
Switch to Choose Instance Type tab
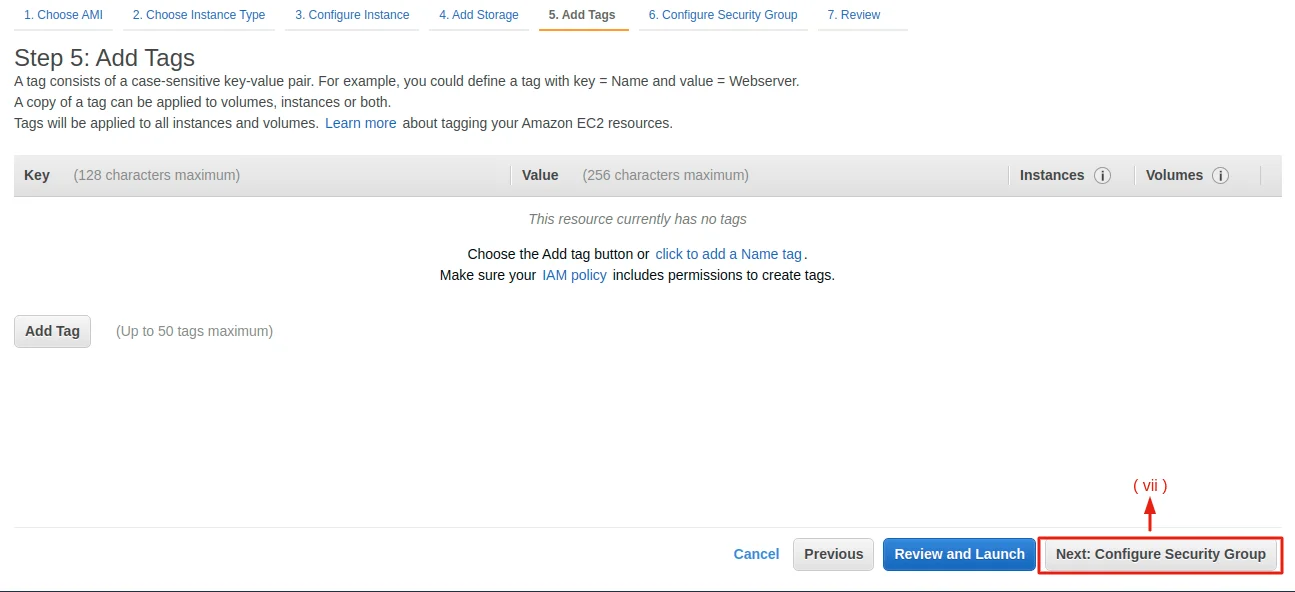pyautogui.click(x=199, y=15)
